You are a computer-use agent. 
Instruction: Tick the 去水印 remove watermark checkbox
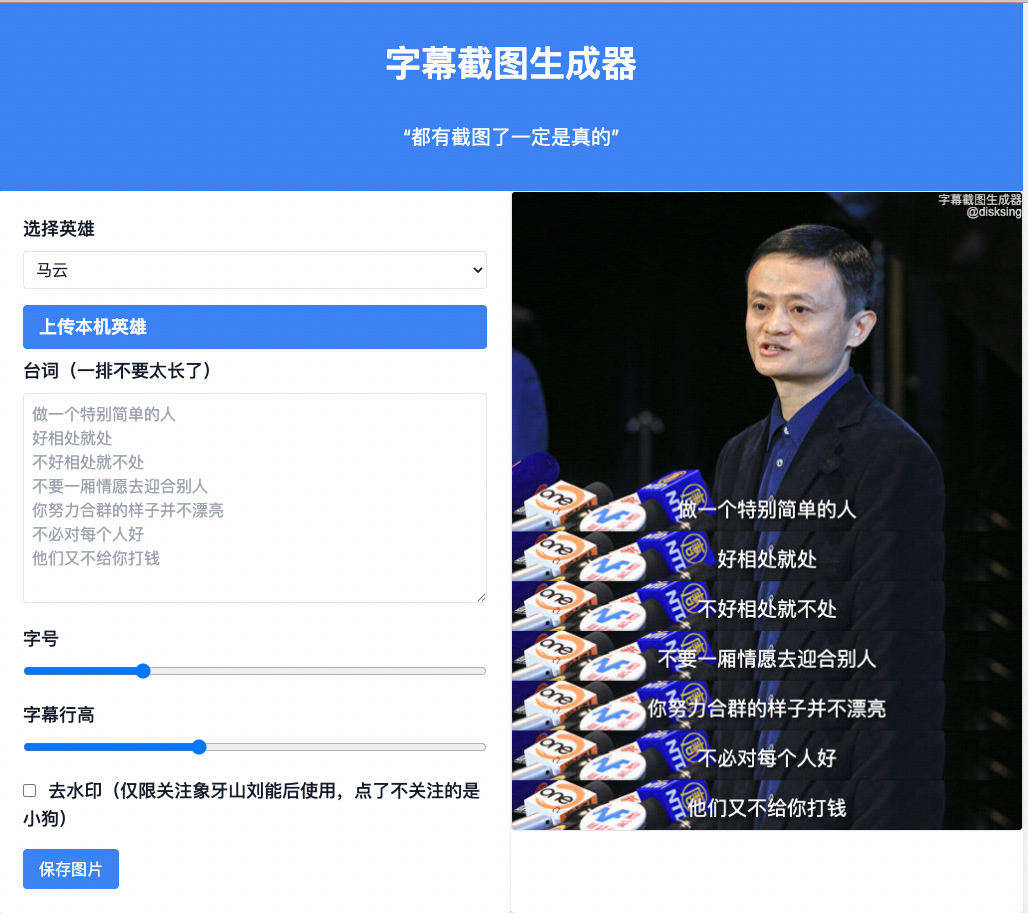tap(30, 790)
